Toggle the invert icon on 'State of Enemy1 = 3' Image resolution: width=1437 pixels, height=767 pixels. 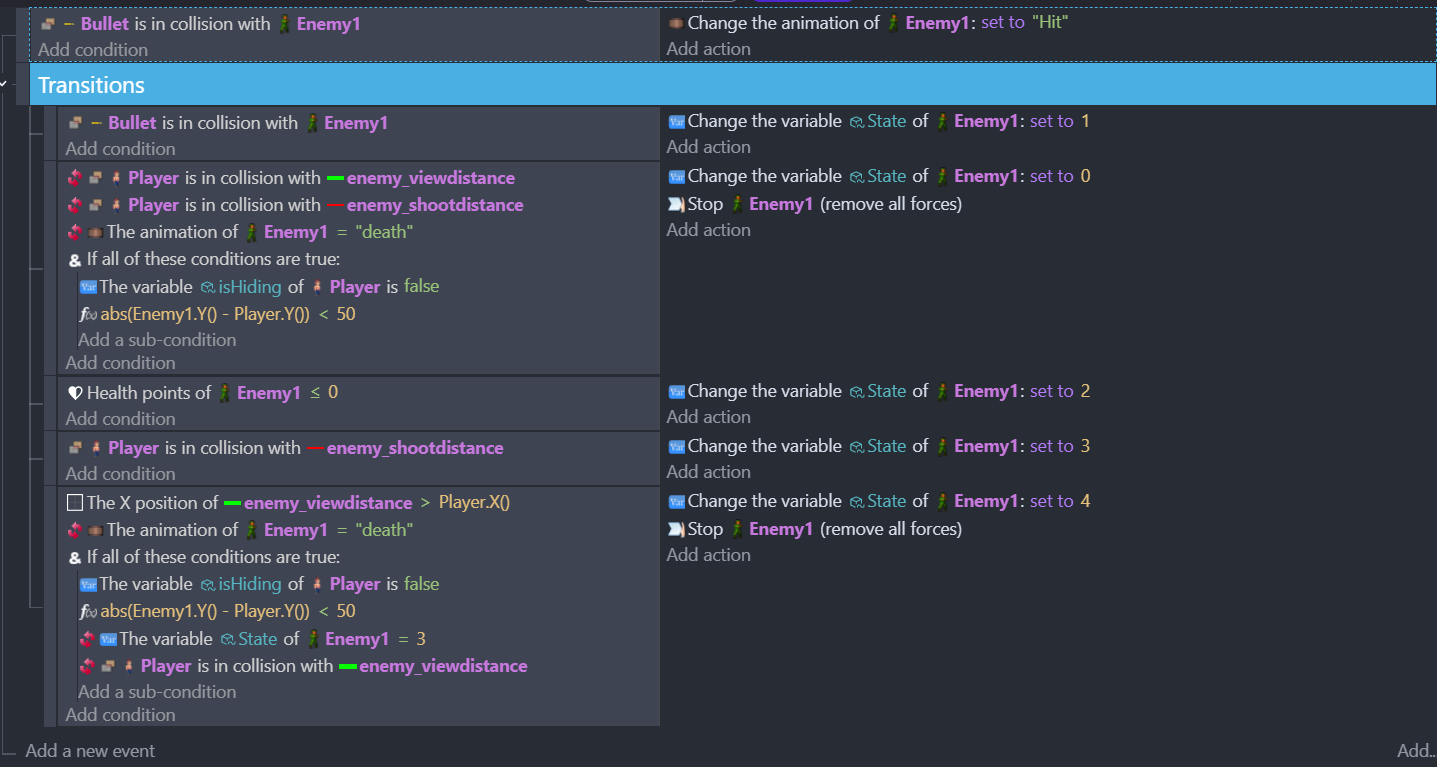pos(88,639)
